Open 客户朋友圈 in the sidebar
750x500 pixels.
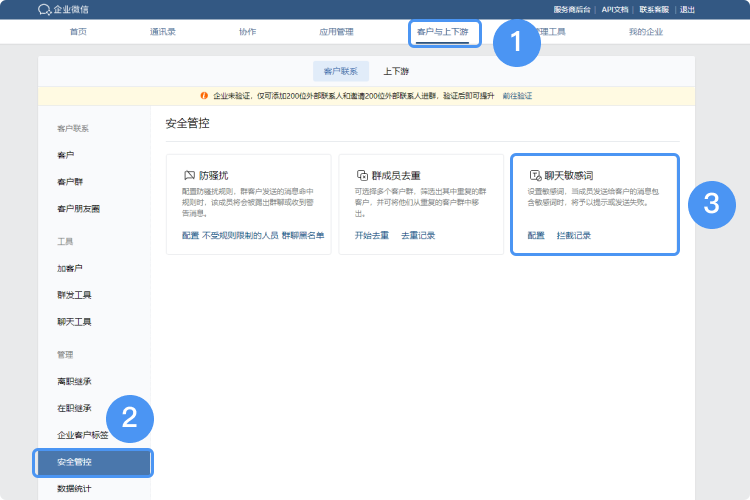[78, 209]
